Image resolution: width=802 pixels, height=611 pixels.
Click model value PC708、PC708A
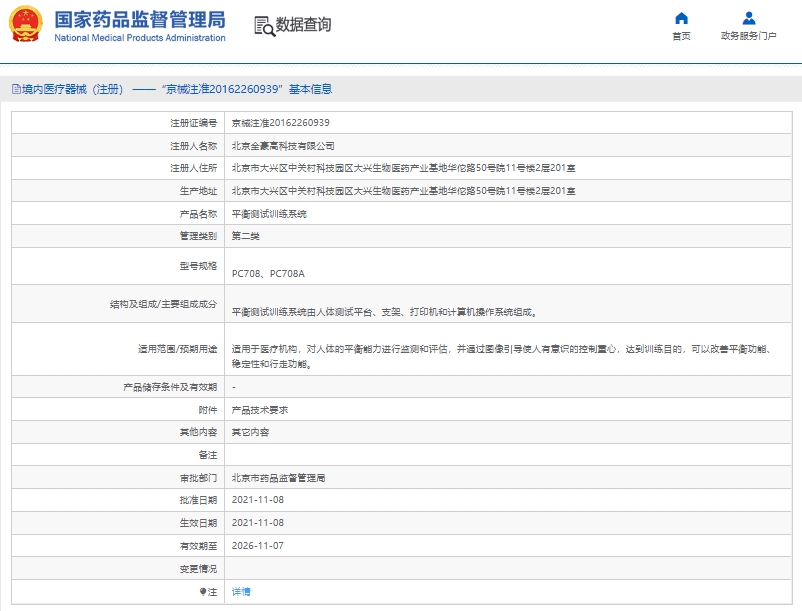click(x=268, y=274)
